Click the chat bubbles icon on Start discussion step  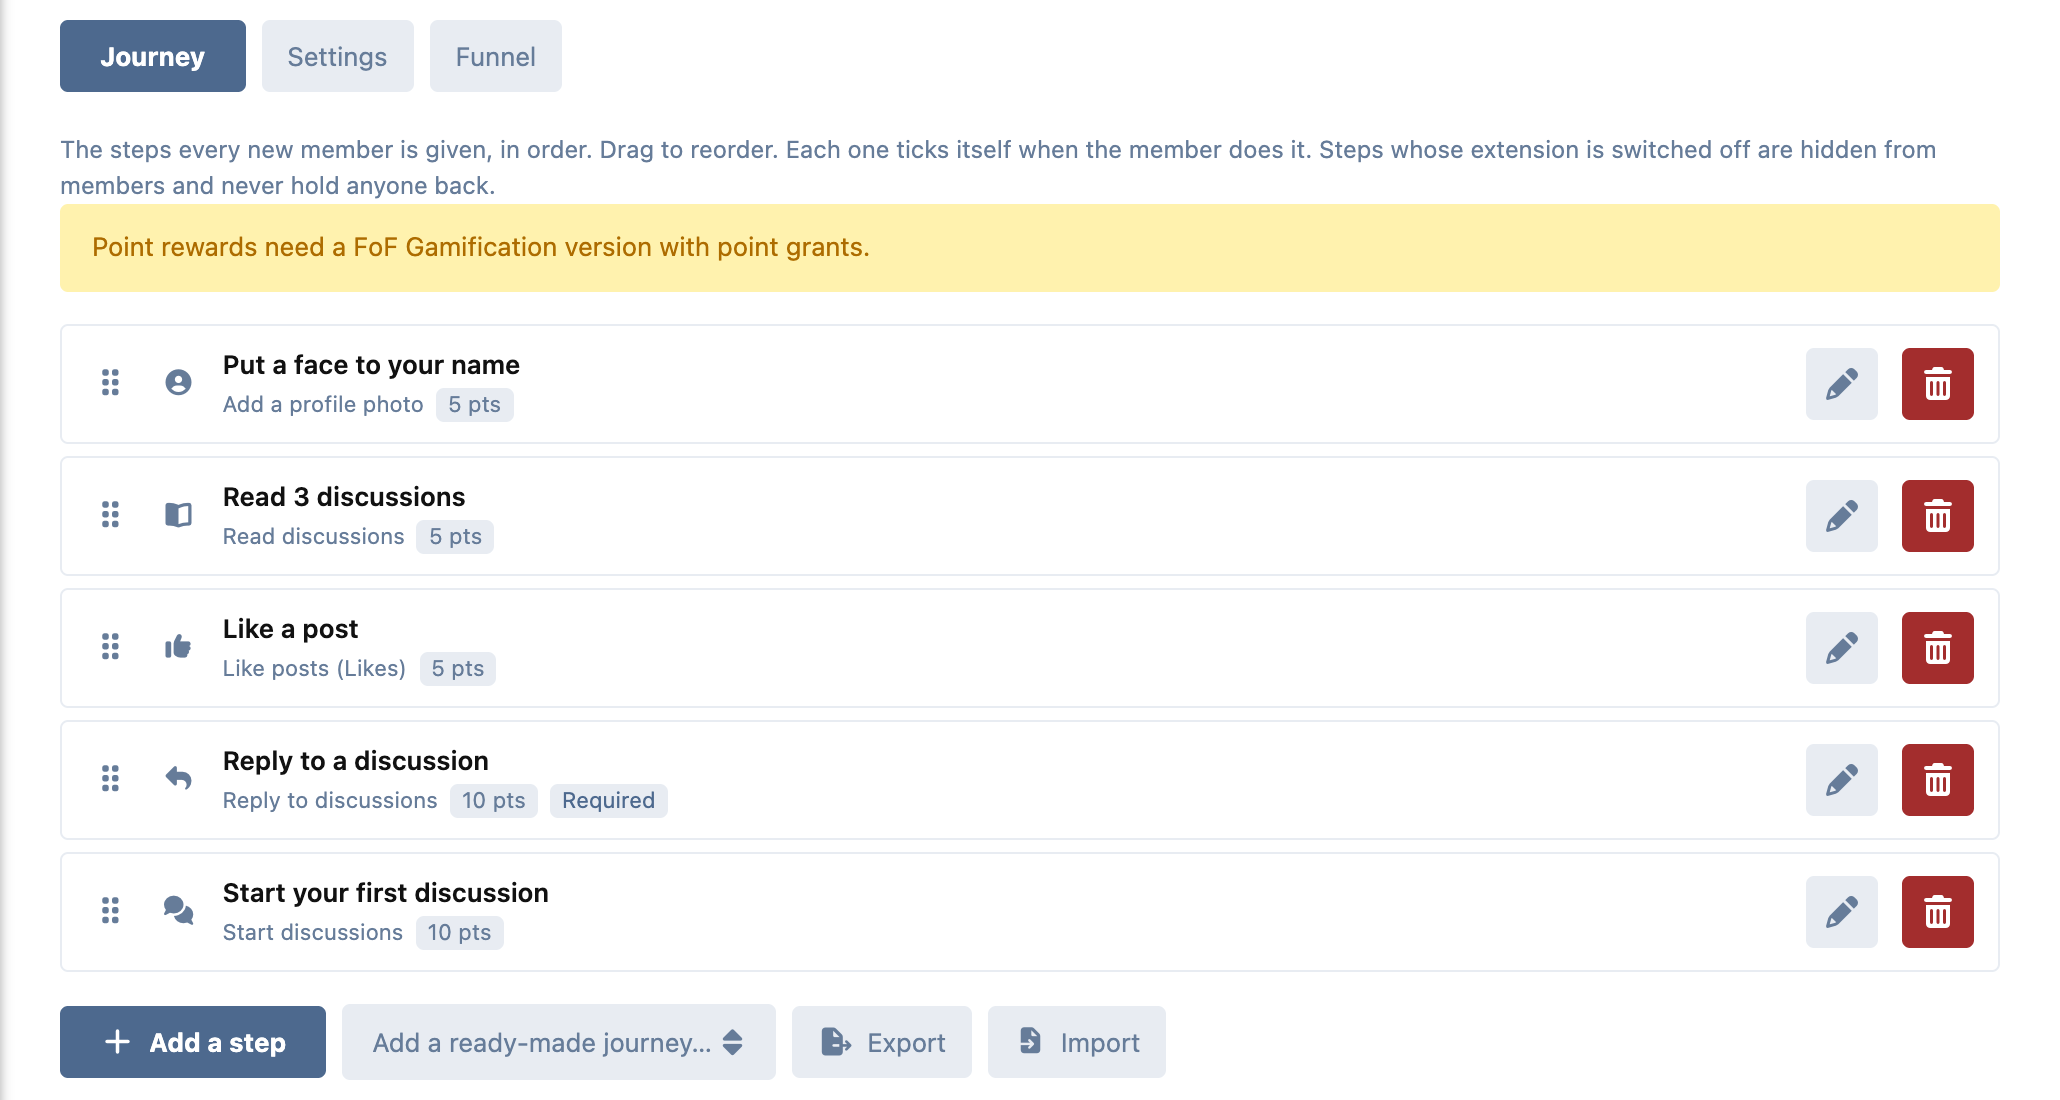click(x=178, y=910)
